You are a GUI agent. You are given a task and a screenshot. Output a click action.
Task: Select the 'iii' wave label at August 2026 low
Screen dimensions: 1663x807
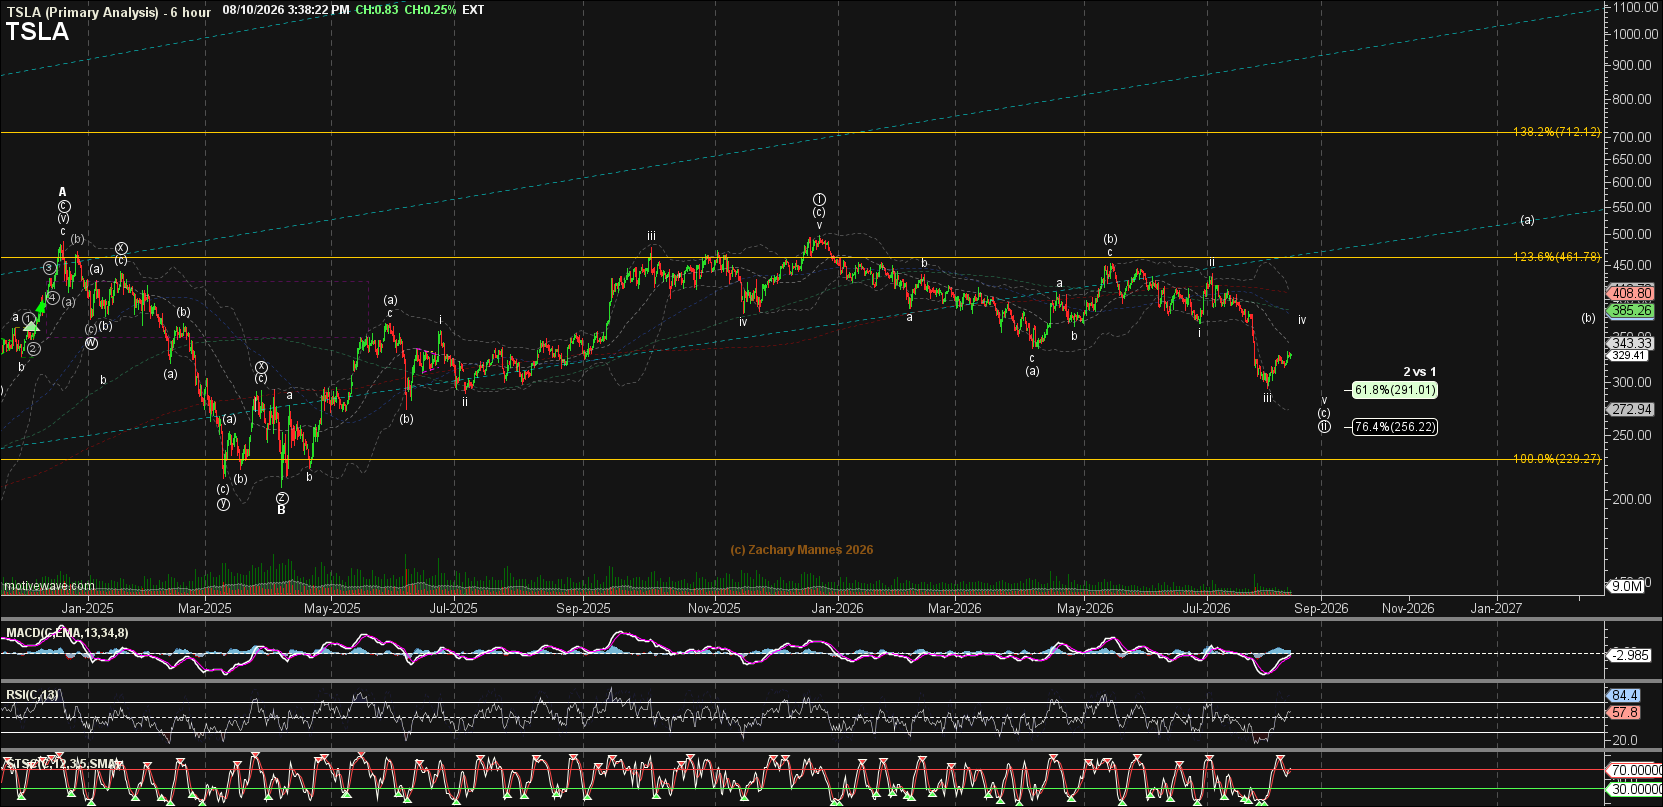point(1267,398)
